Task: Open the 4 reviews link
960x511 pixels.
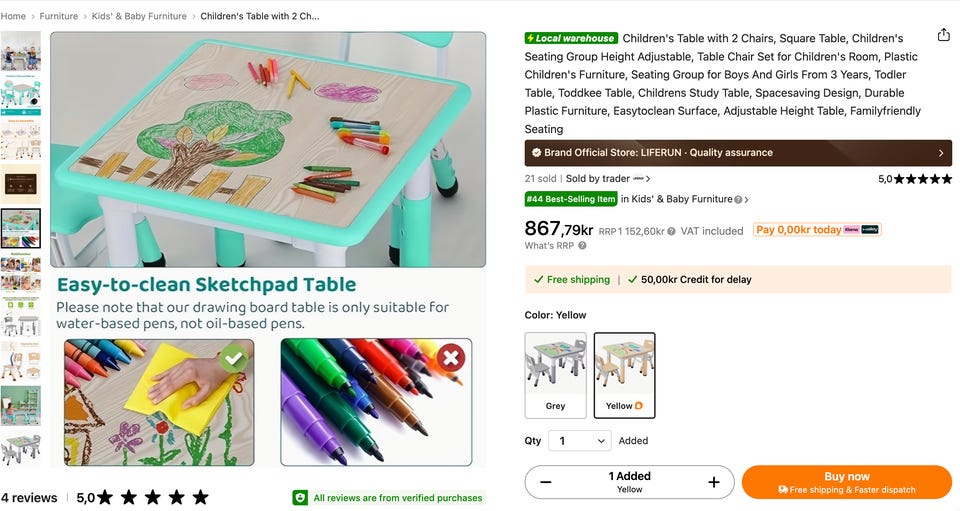Action: point(29,497)
